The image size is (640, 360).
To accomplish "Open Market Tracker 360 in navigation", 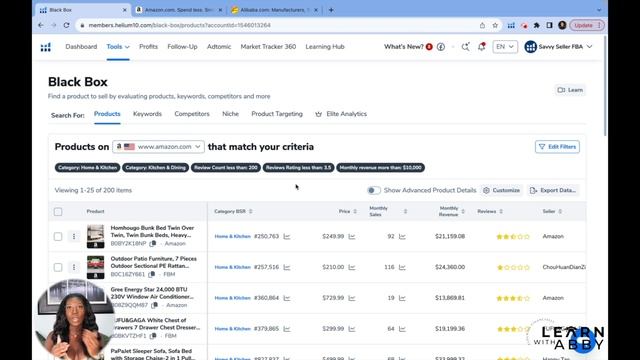I will pos(268,47).
